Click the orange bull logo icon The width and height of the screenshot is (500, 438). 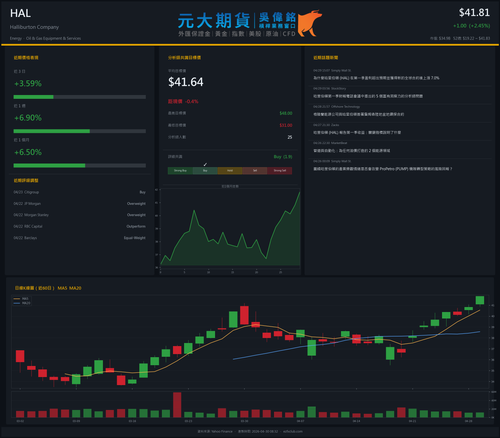309,23
